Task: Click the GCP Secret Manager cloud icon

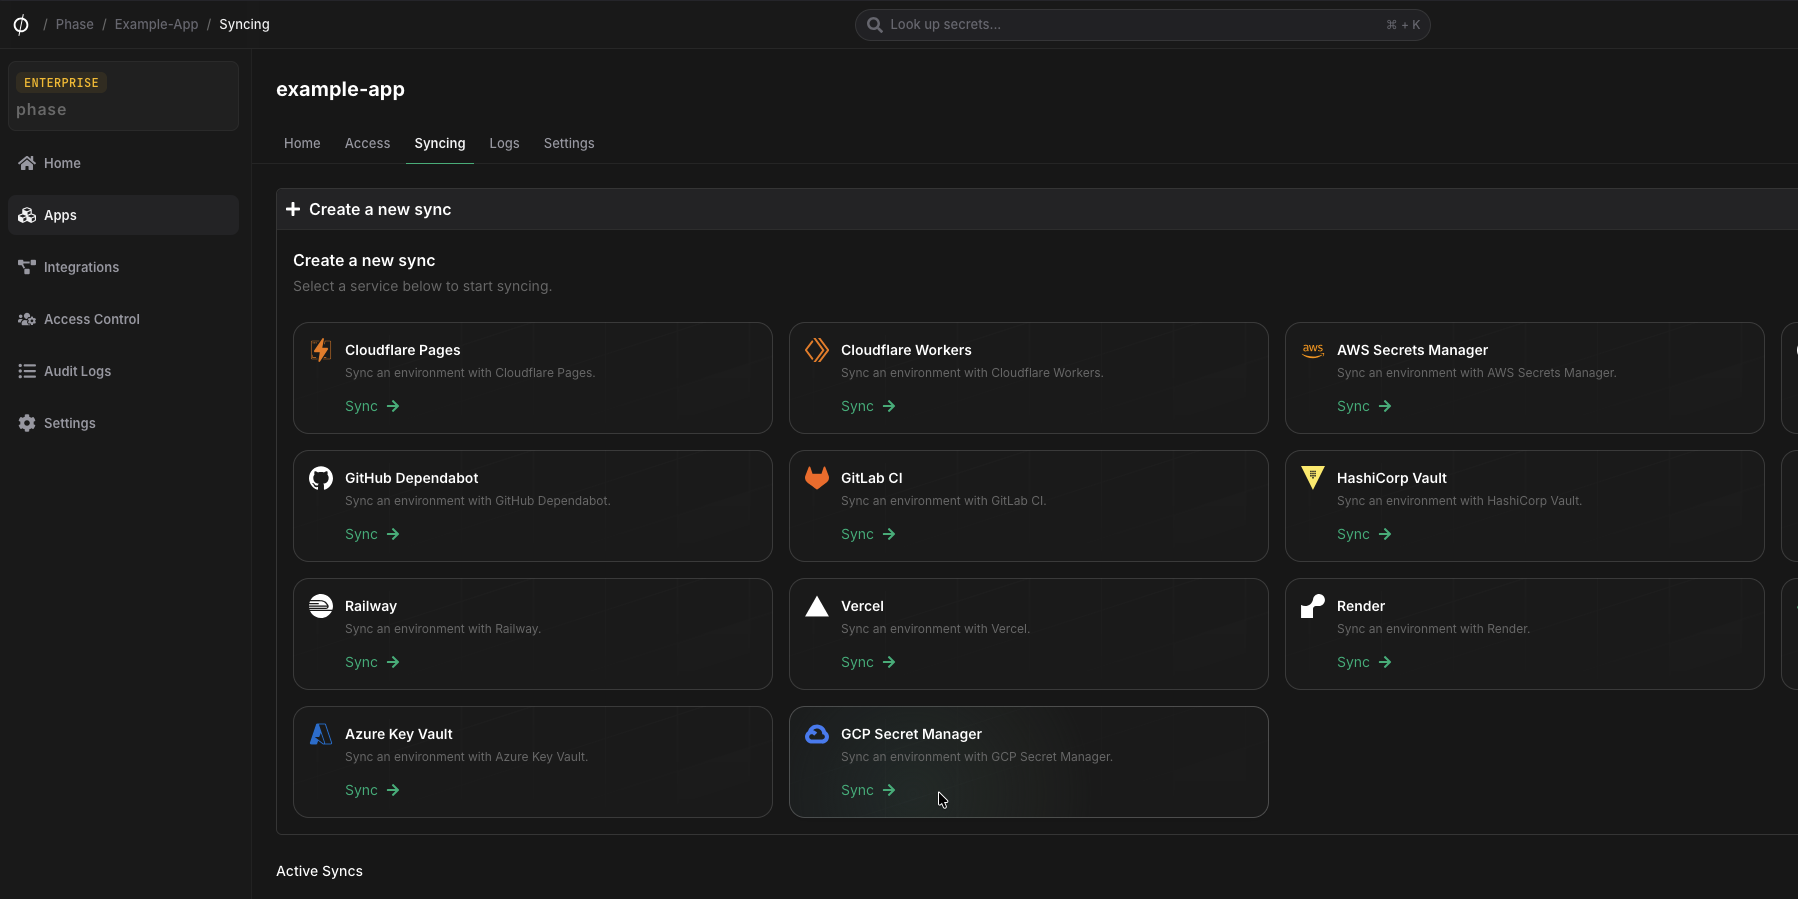Action: (817, 734)
